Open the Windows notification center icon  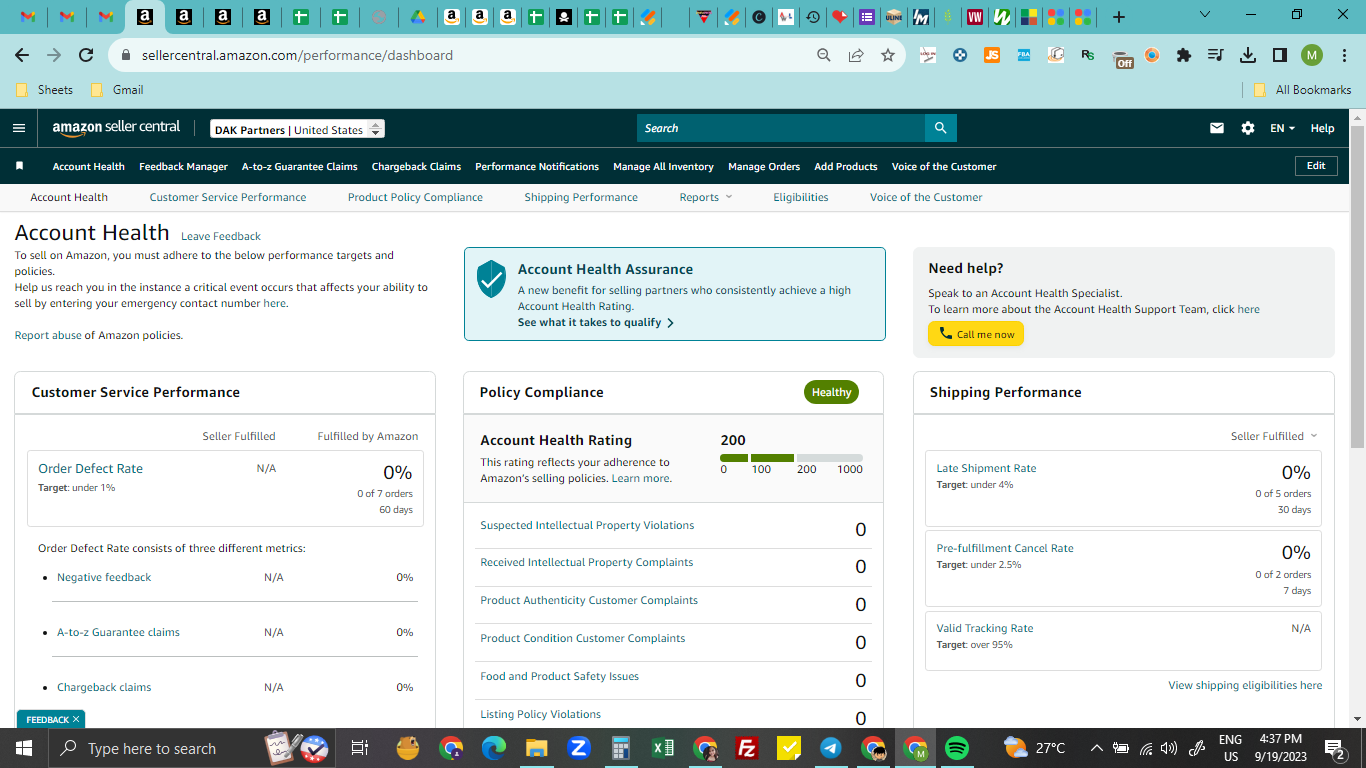tap(1333, 748)
